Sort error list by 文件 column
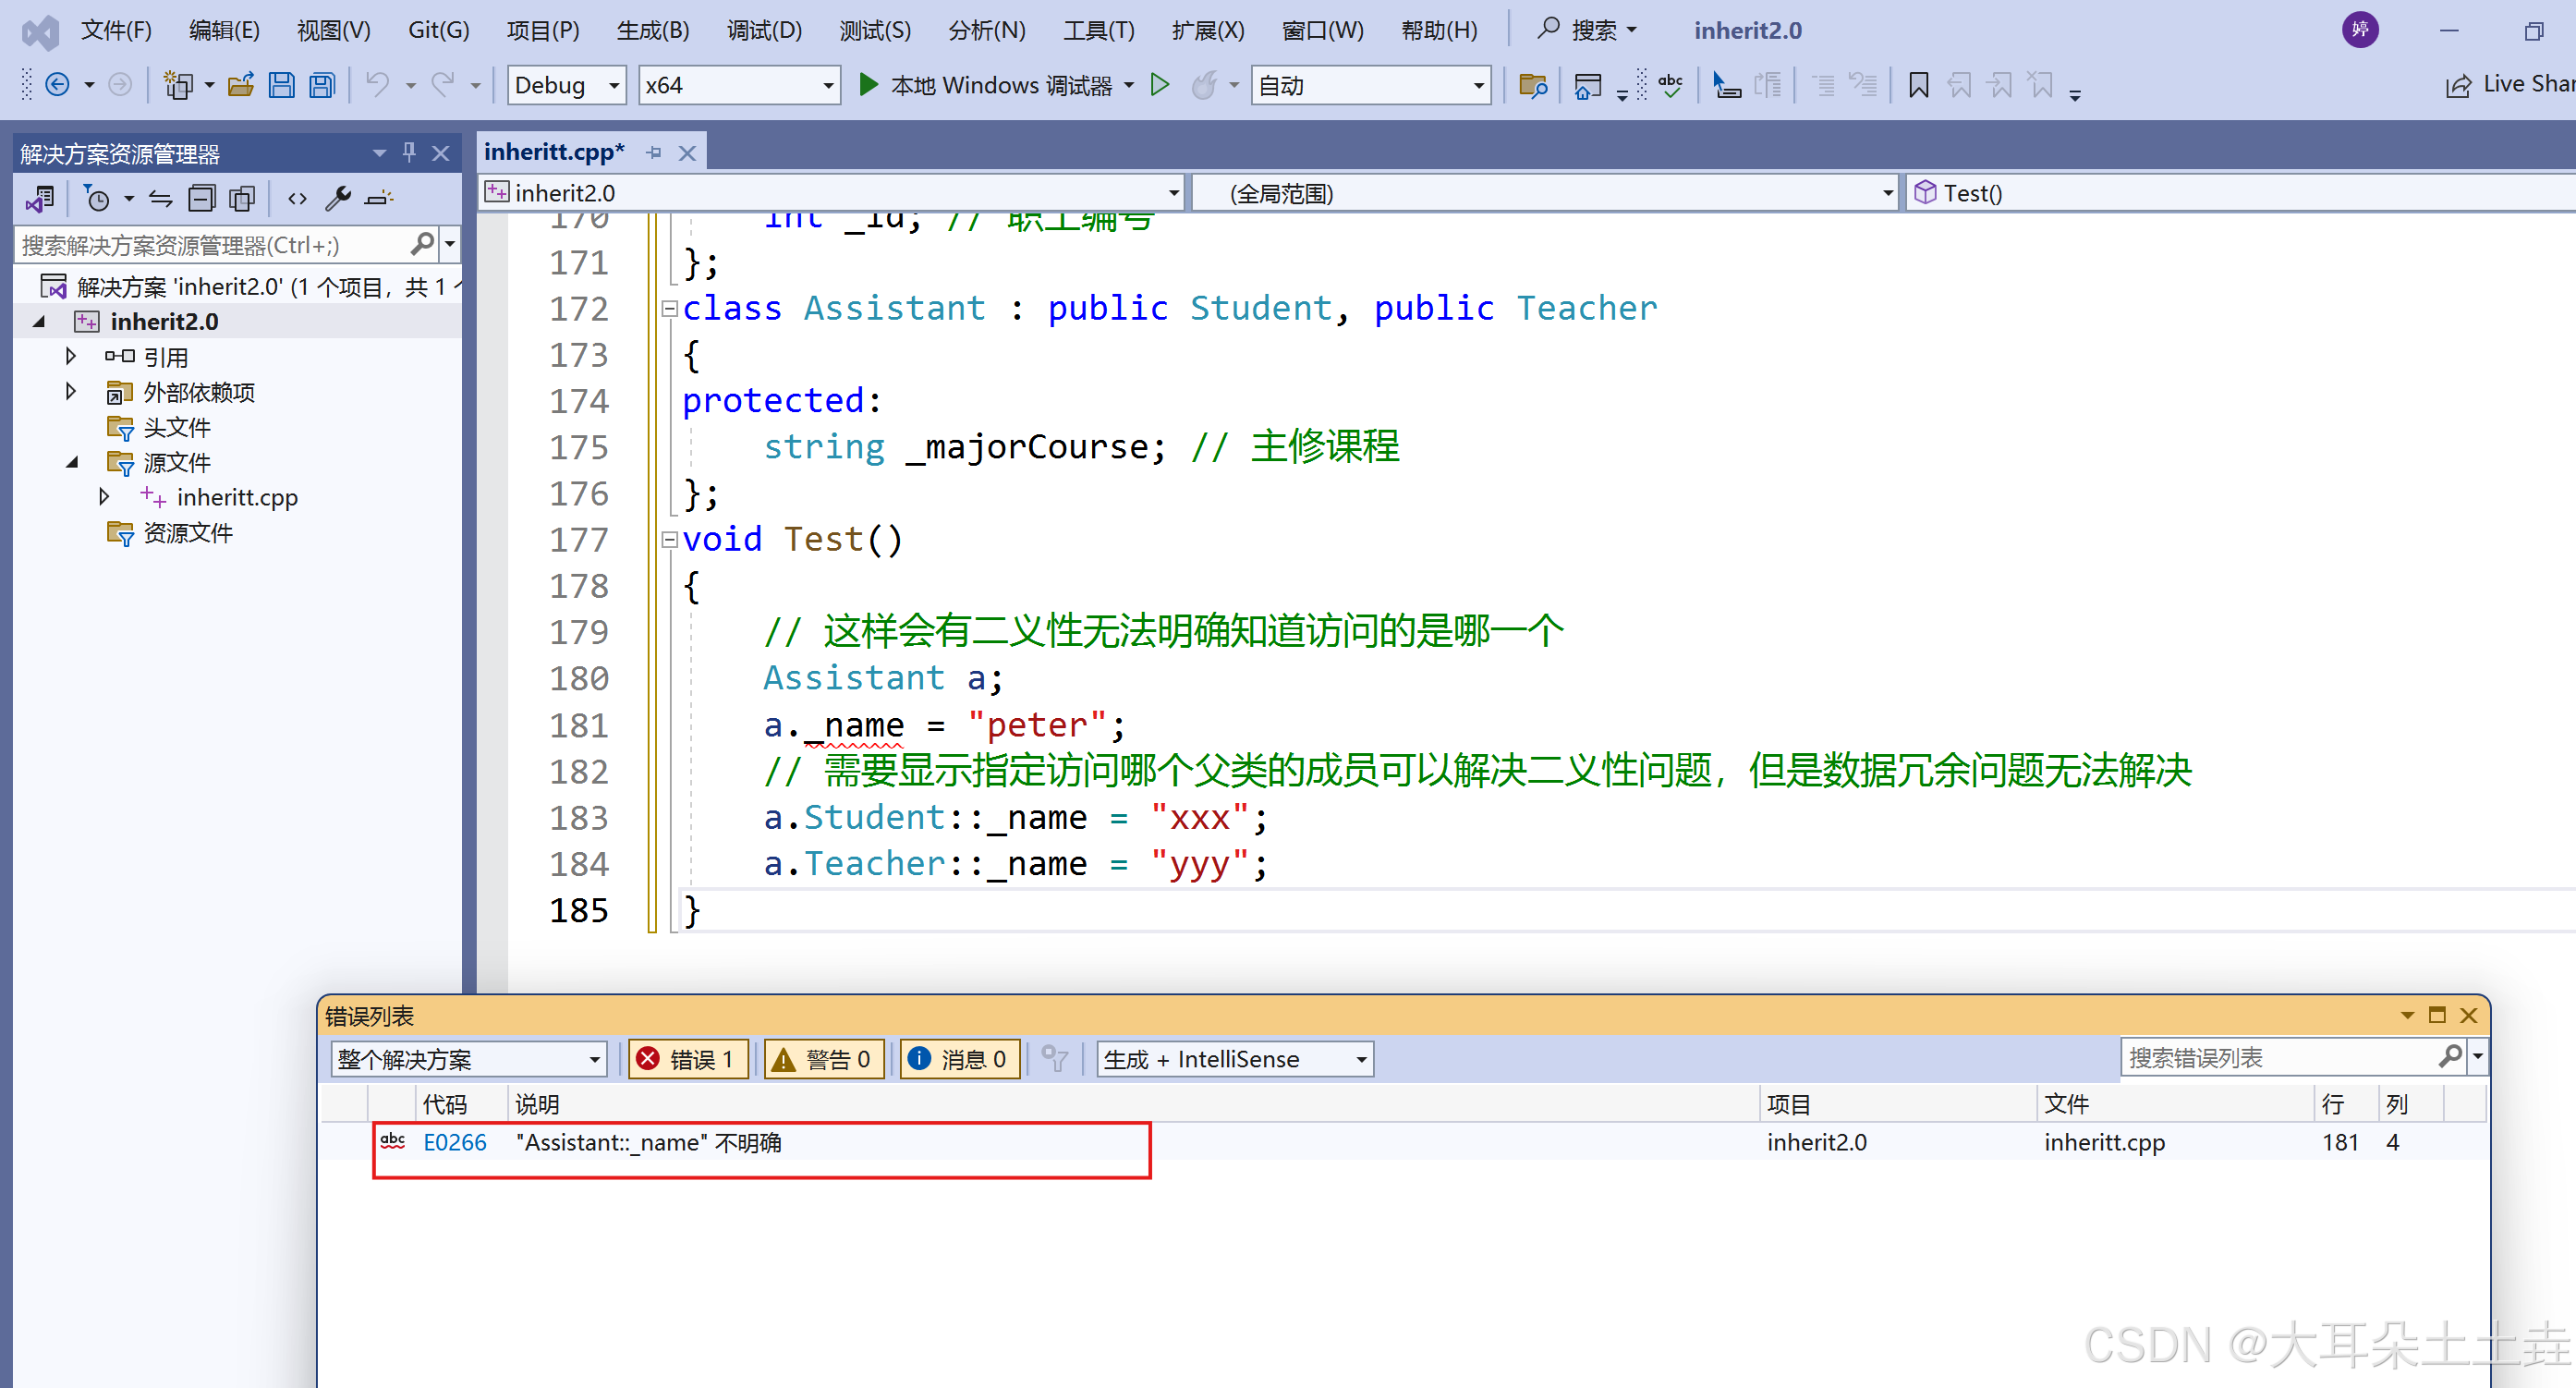The image size is (2576, 1388). click(2175, 1104)
